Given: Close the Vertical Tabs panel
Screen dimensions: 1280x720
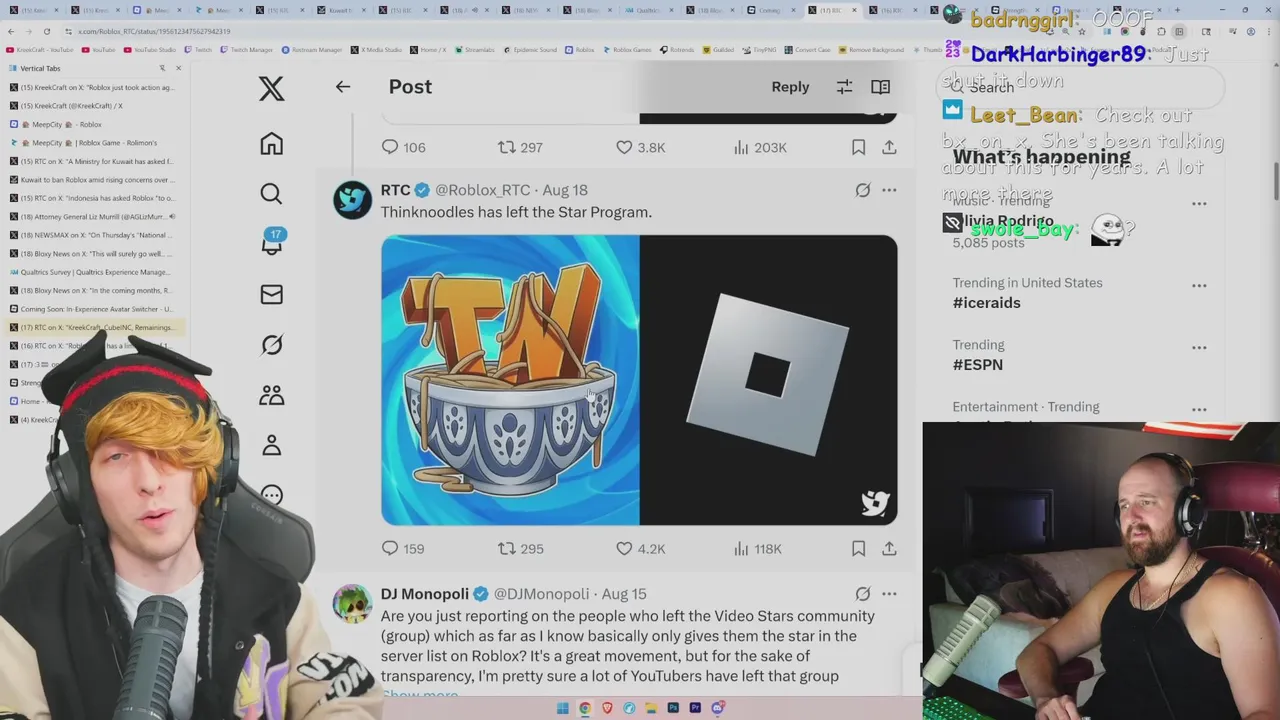Looking at the screenshot, I should (x=179, y=68).
